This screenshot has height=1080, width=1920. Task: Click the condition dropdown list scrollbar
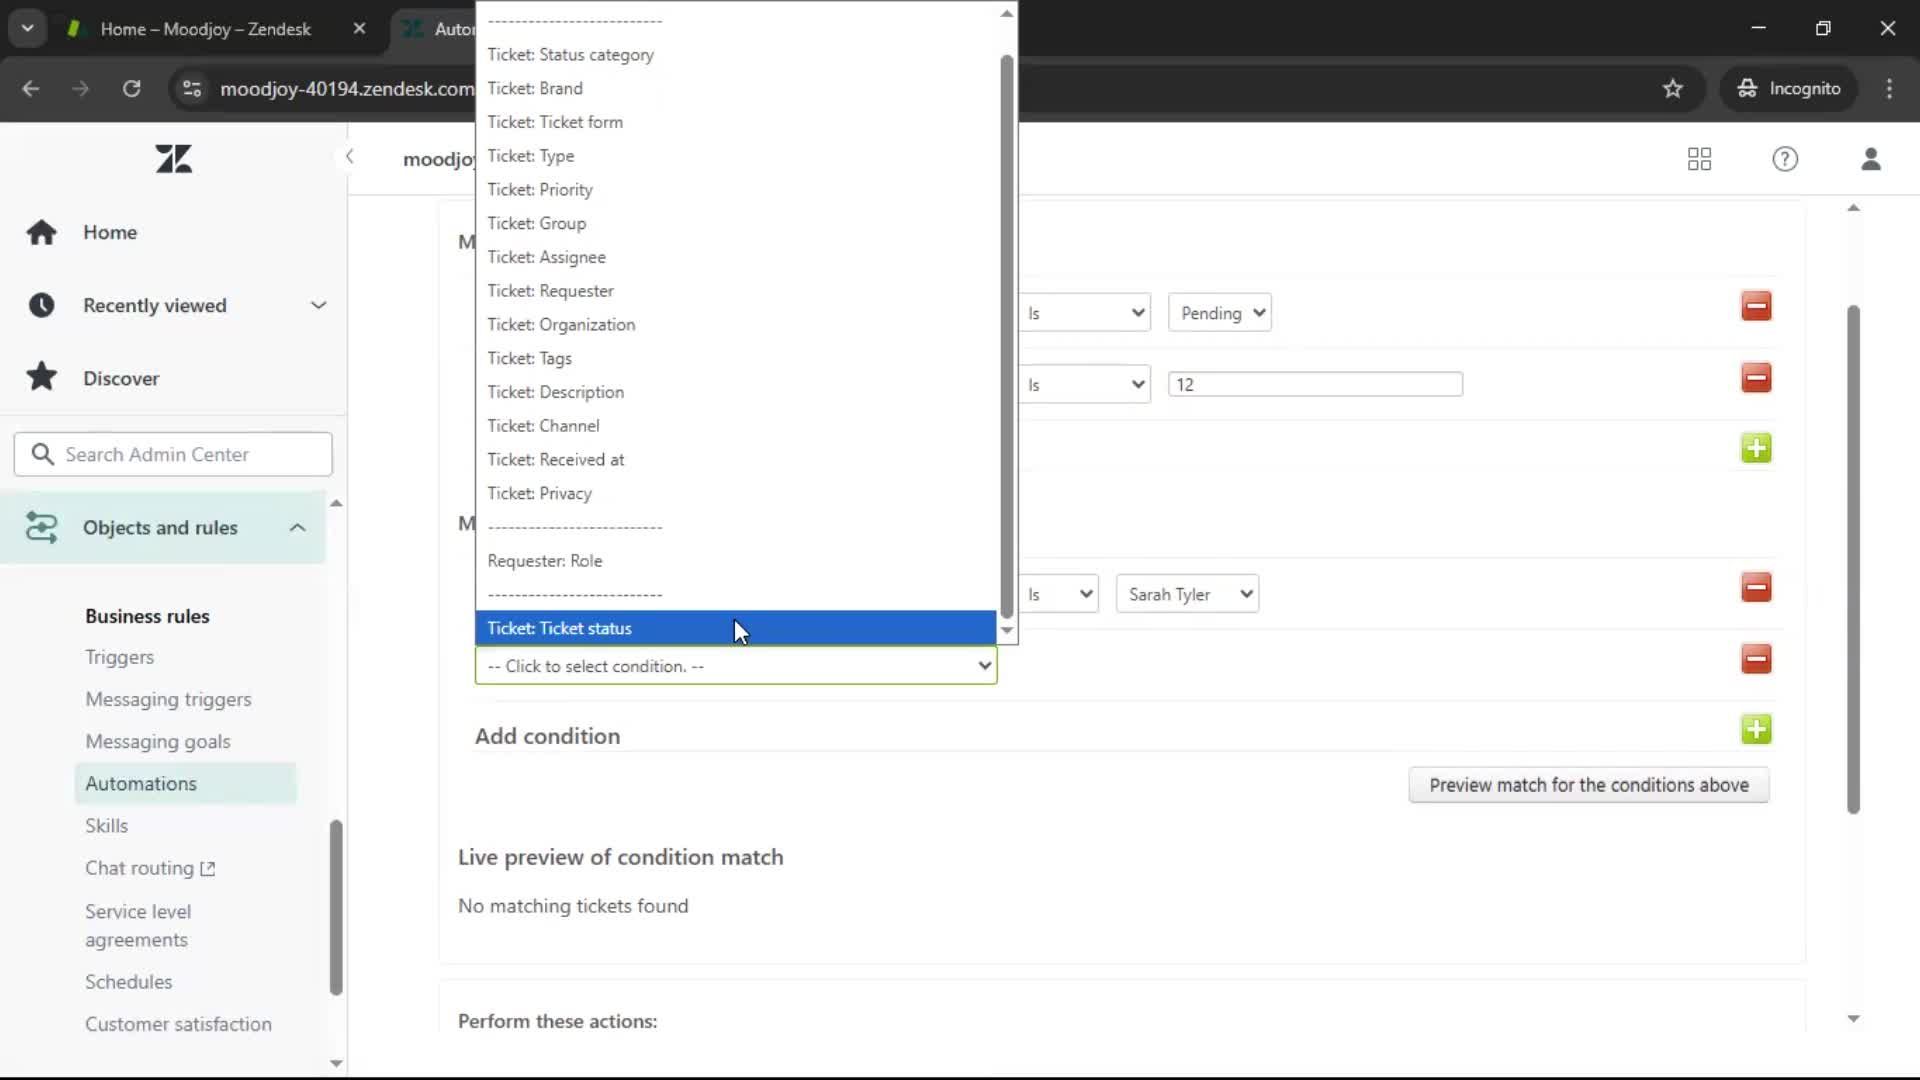pos(1006,336)
